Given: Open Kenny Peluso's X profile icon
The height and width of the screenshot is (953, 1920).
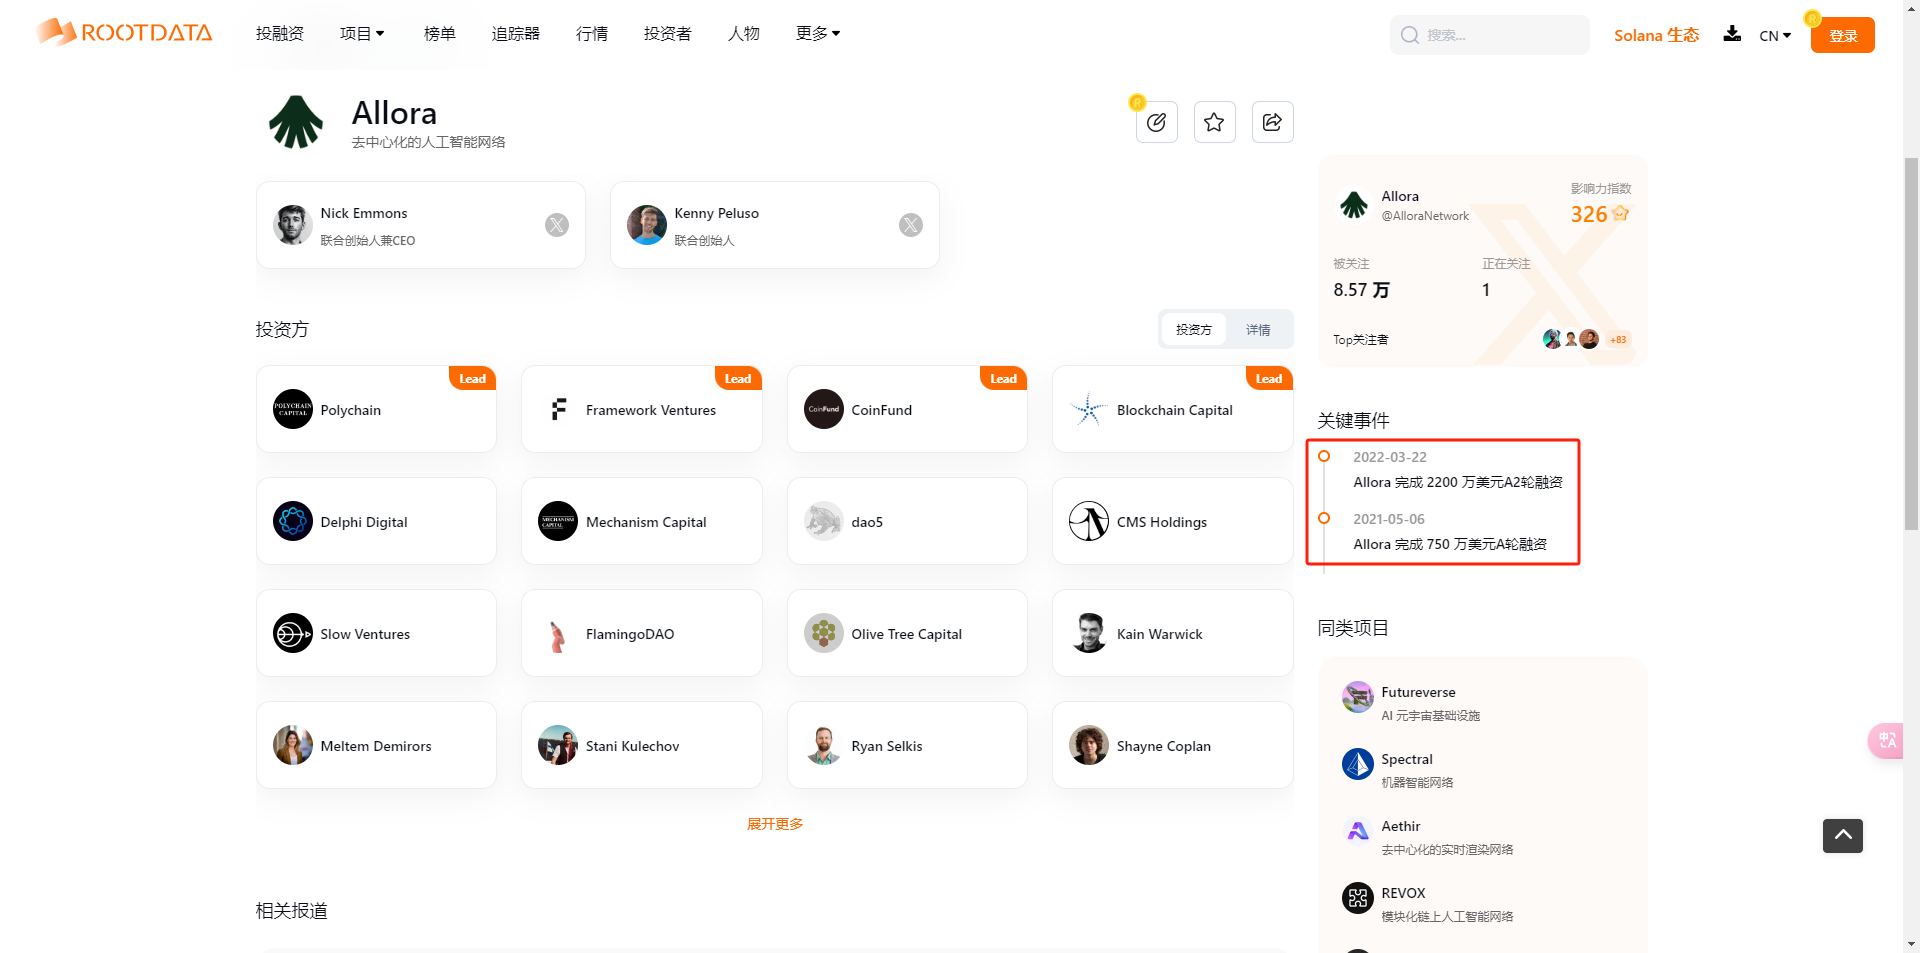Looking at the screenshot, I should 911,225.
